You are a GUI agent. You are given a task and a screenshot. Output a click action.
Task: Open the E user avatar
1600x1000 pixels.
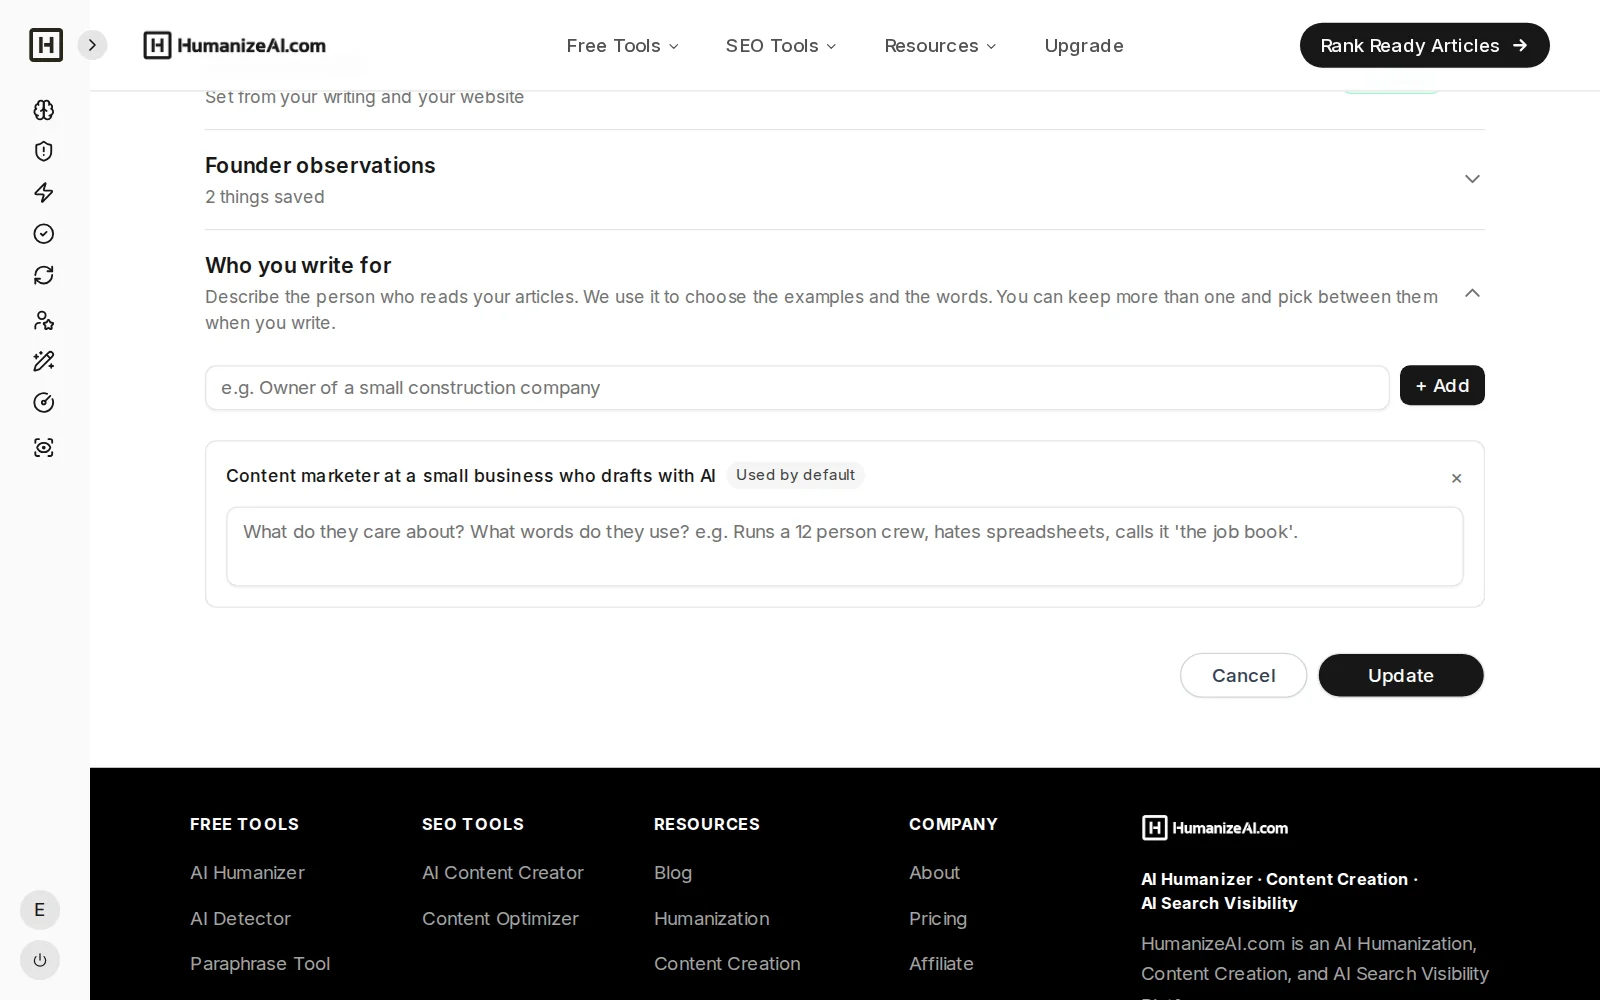[40, 910]
